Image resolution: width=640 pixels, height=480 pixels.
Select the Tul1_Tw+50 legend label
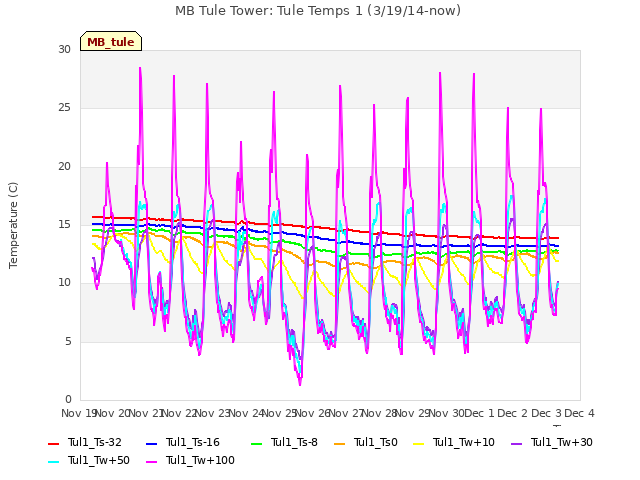[99, 460]
